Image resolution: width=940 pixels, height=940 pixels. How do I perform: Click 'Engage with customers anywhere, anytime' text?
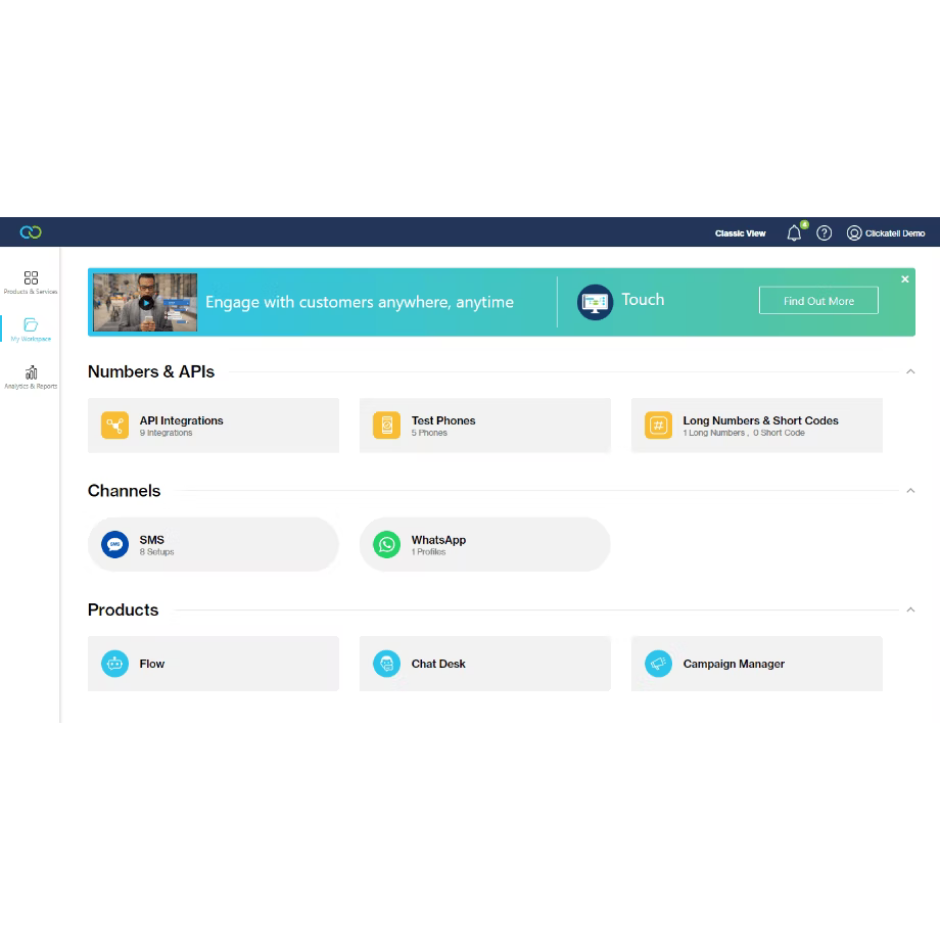[359, 302]
